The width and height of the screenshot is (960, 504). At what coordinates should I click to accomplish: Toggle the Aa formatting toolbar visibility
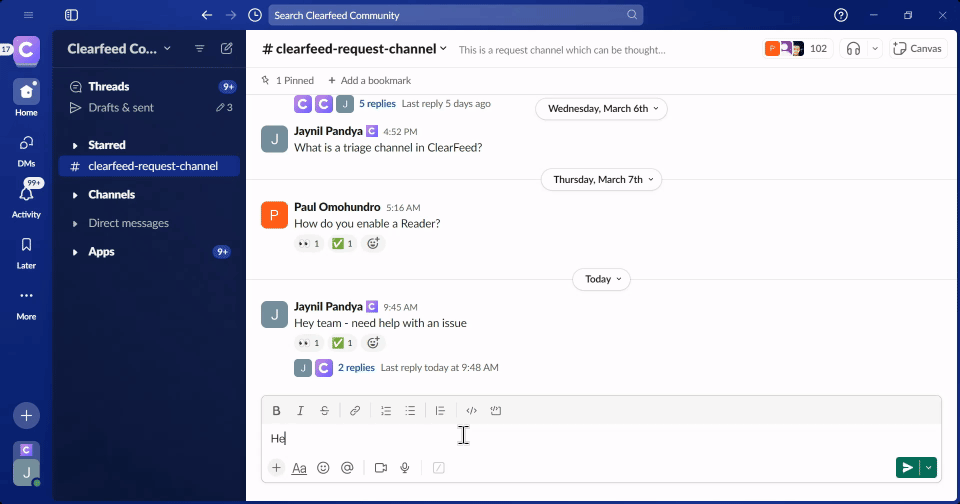[299, 467]
